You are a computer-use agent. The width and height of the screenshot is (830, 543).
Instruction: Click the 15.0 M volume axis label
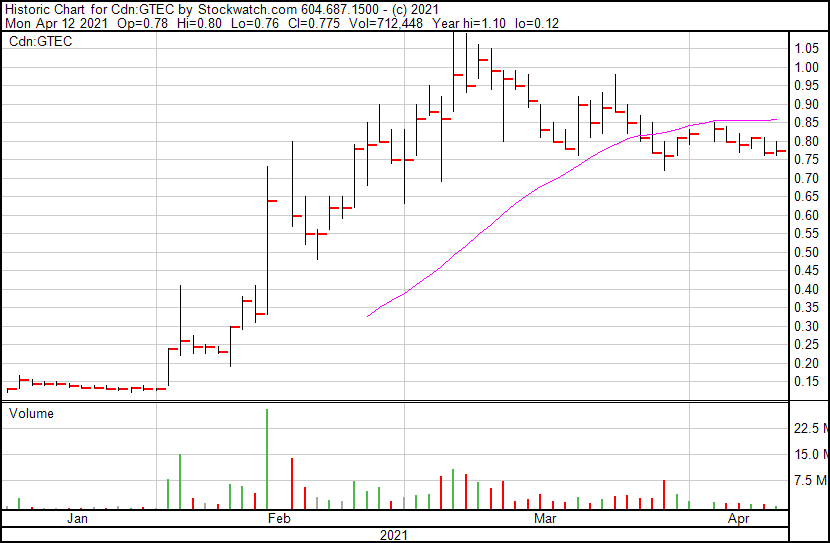pyautogui.click(x=811, y=454)
